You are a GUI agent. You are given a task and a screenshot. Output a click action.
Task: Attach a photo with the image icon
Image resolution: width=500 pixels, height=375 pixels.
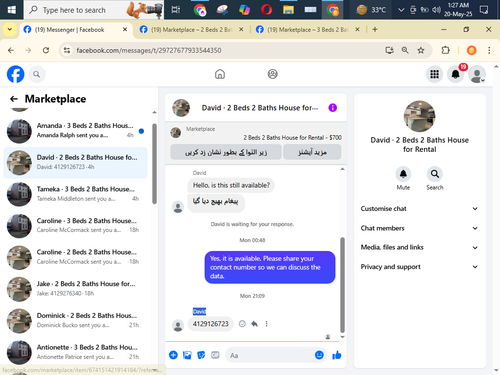(x=187, y=355)
